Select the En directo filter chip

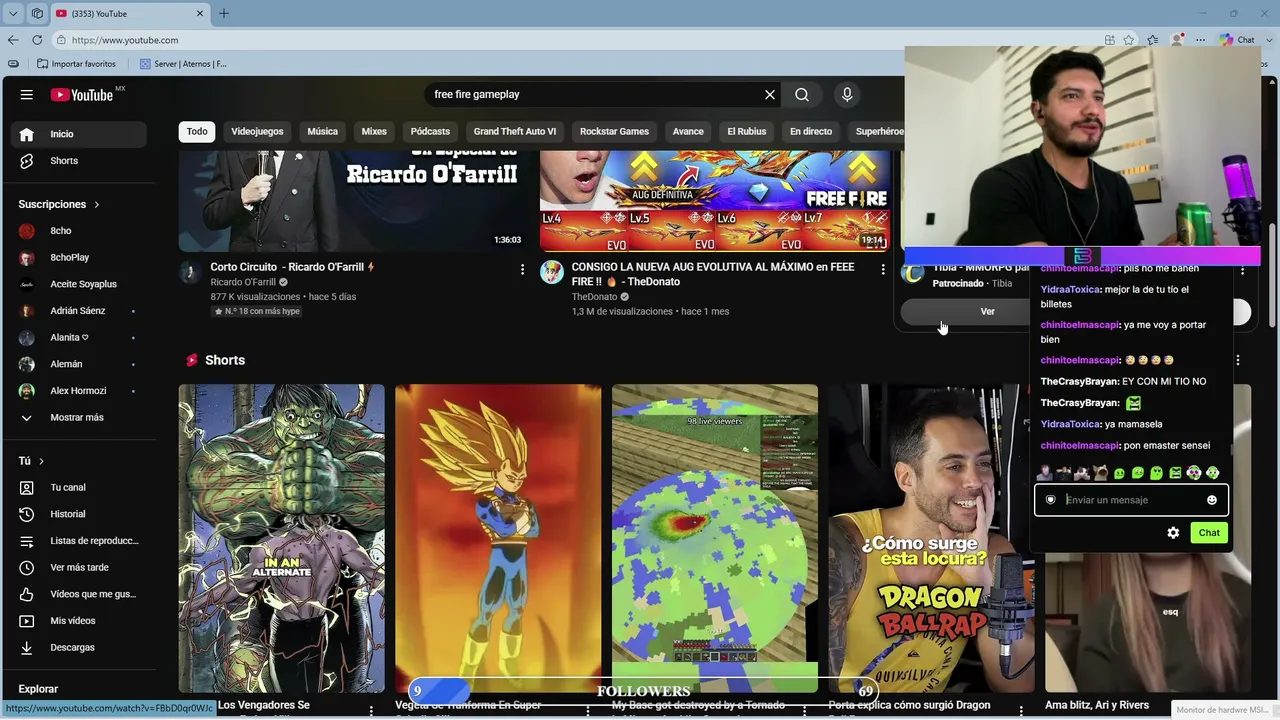[811, 132]
